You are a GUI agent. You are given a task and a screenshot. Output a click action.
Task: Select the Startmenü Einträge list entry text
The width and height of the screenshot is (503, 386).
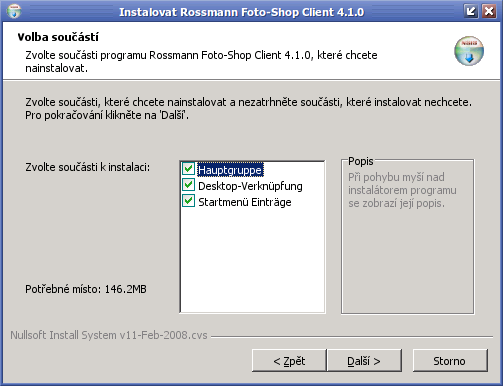point(245,202)
